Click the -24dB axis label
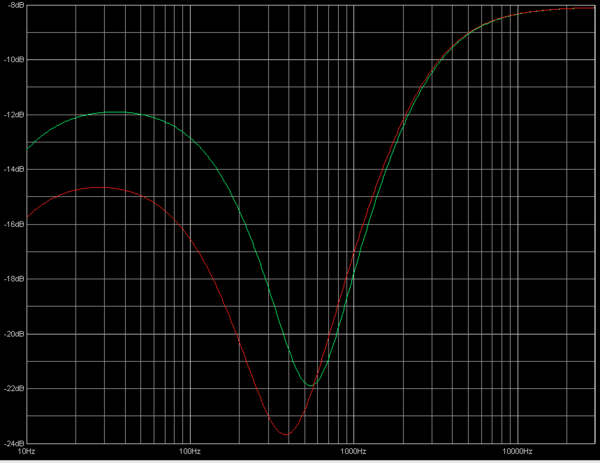Viewport: 600px width, 463px height. [x=14, y=443]
